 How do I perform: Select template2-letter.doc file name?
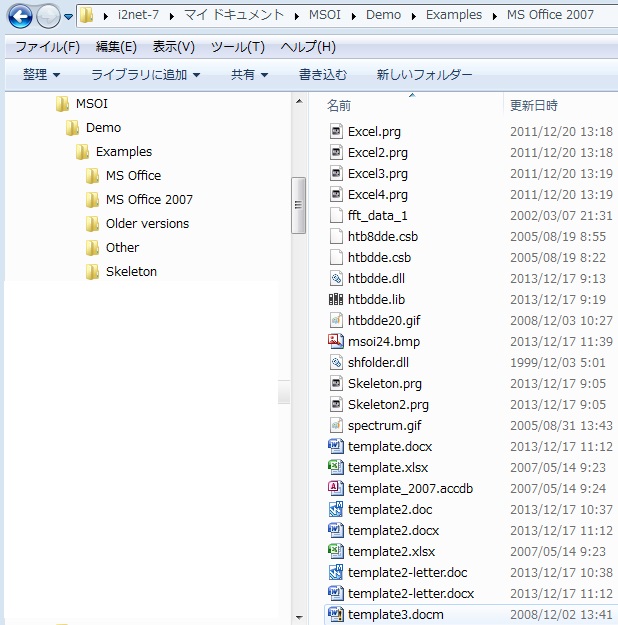pos(407,572)
